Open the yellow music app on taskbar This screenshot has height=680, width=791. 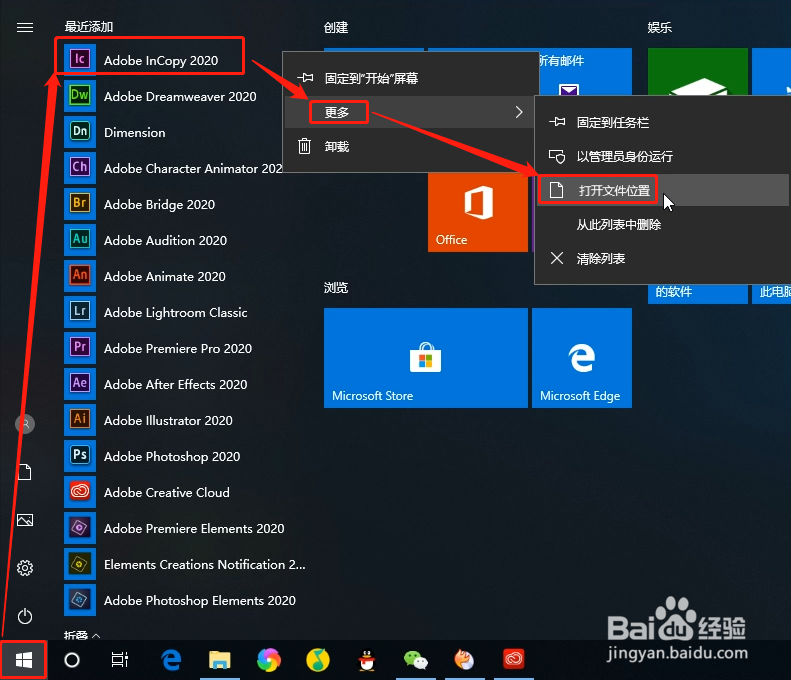[318, 660]
